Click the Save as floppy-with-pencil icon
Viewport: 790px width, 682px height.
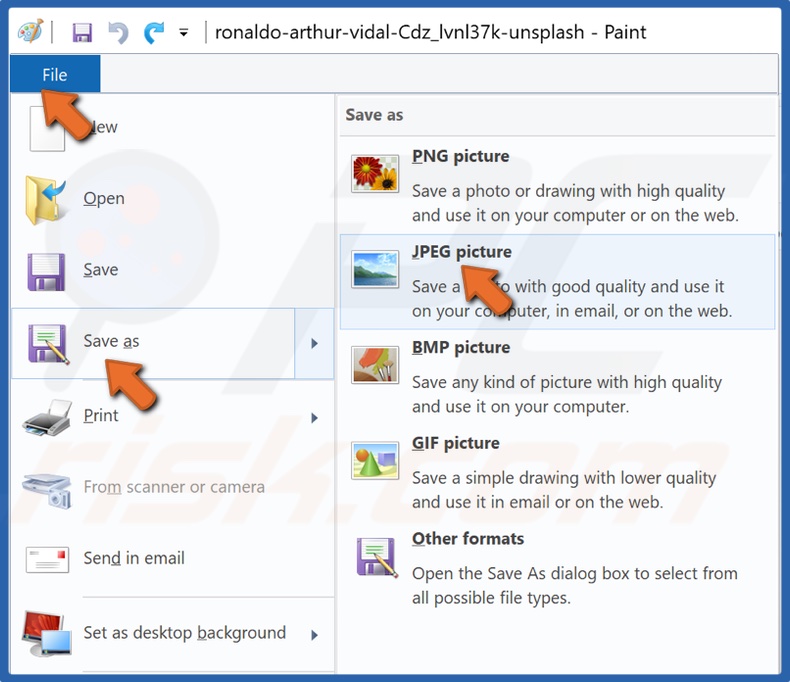pyautogui.click(x=48, y=345)
